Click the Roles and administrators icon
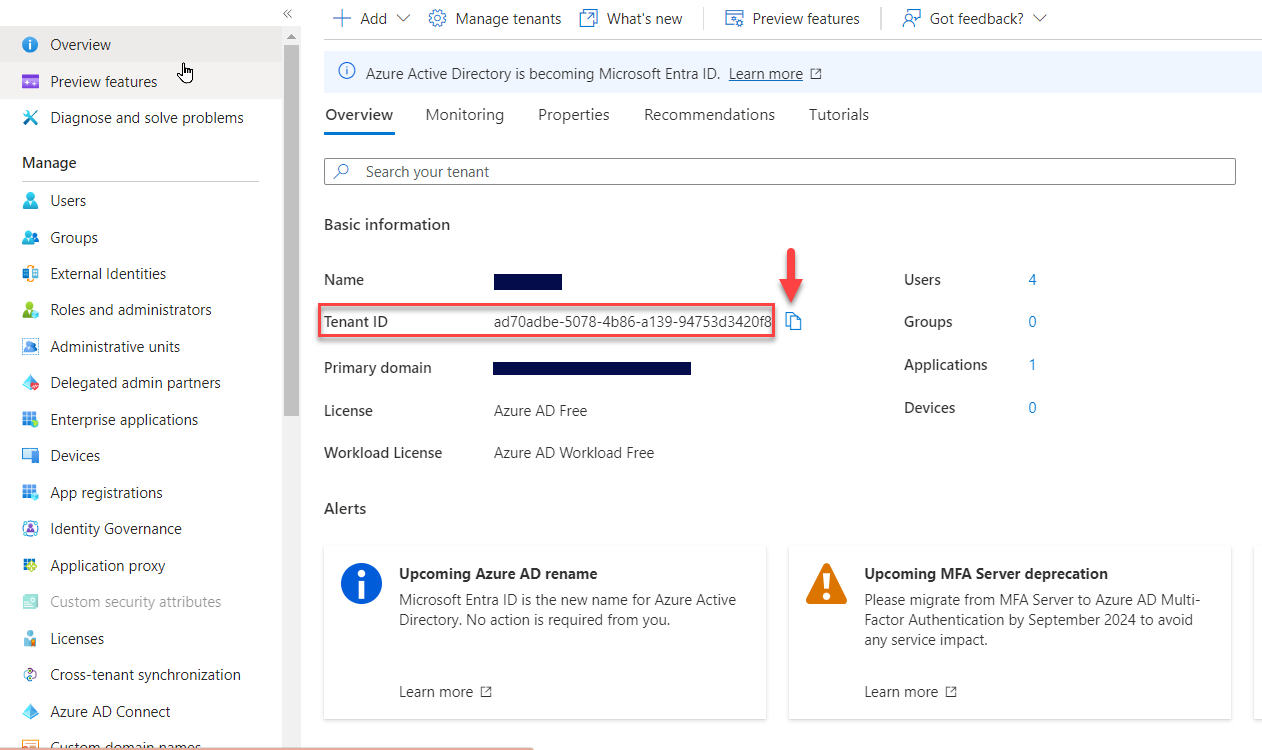Image resolution: width=1262 pixels, height=750 pixels. tap(30, 310)
